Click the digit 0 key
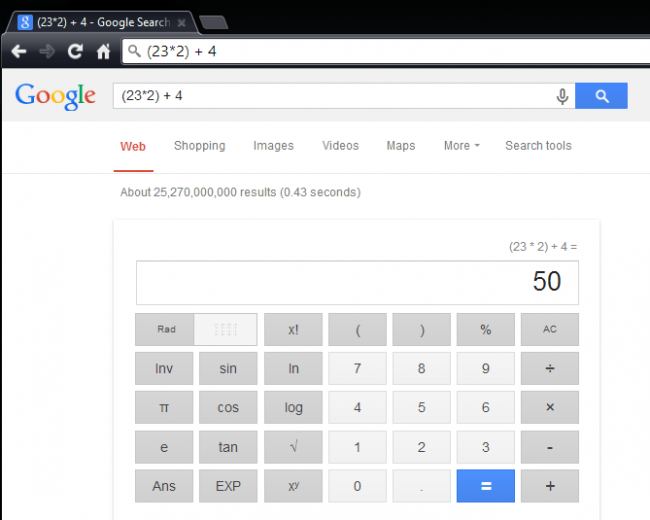650x520 pixels. (357, 486)
